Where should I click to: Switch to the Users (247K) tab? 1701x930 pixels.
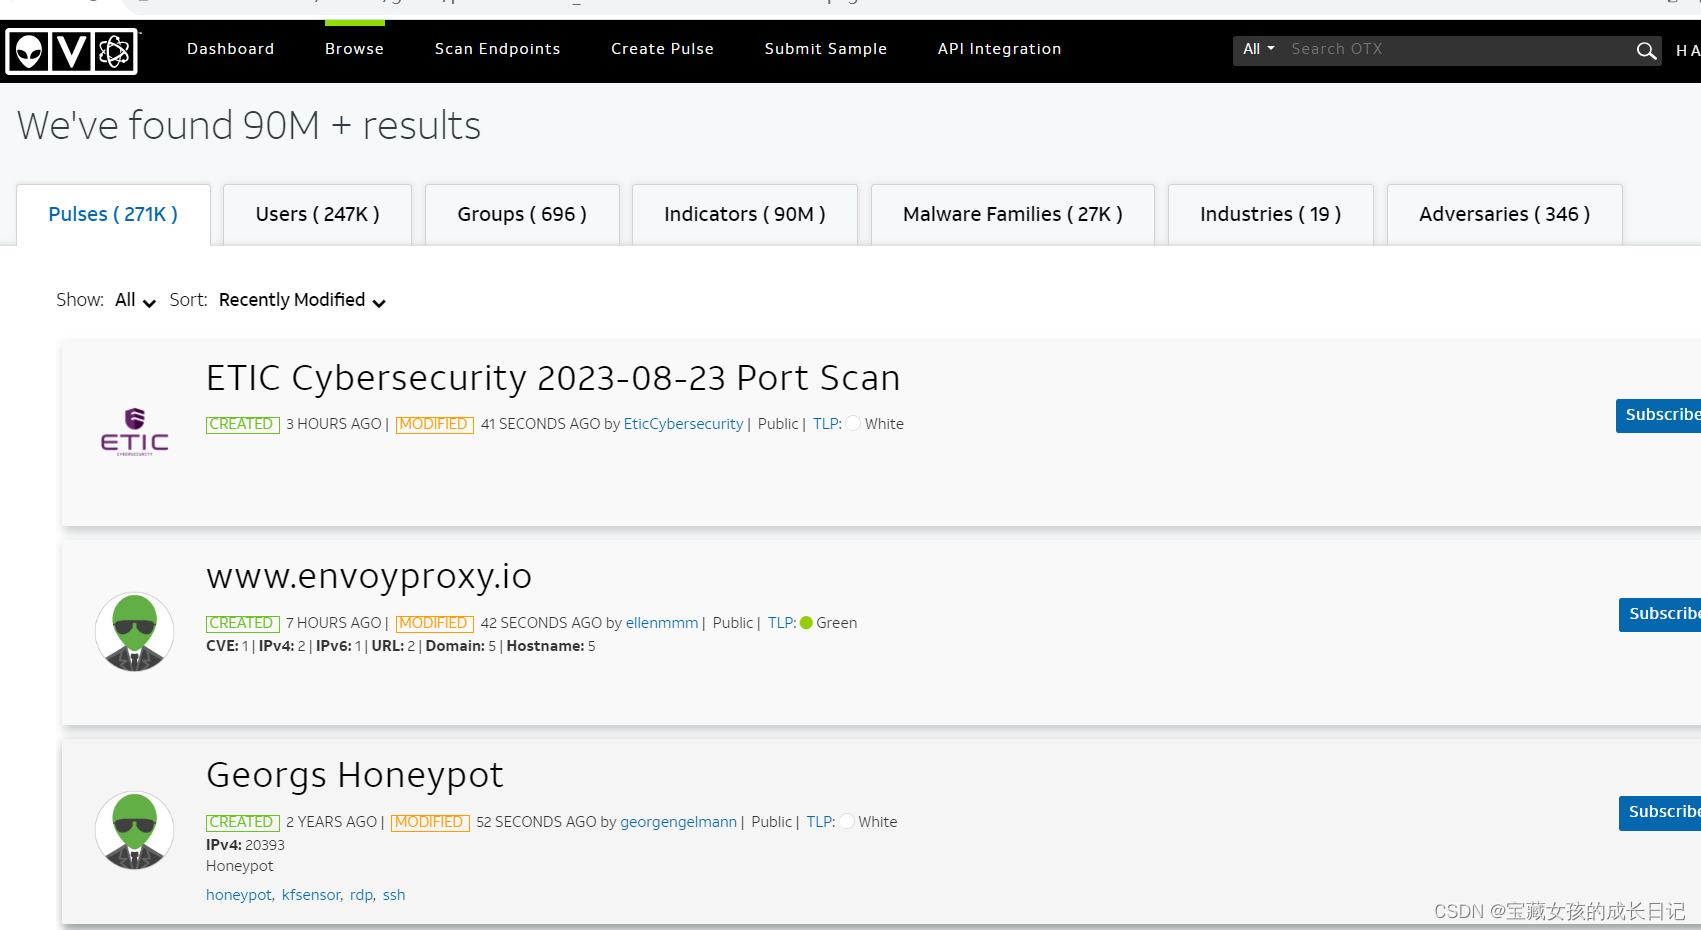pyautogui.click(x=317, y=214)
